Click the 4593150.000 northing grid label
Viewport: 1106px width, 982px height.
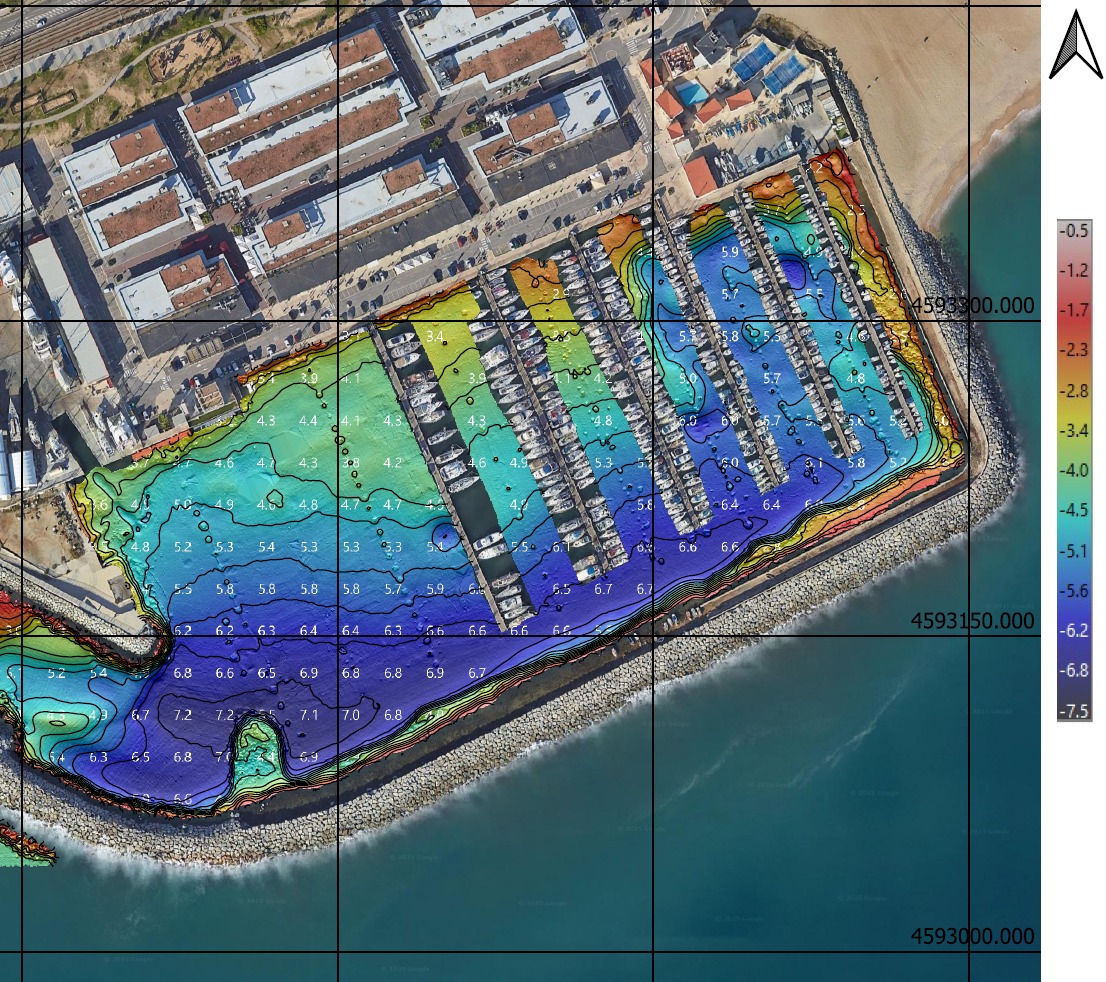pos(972,621)
